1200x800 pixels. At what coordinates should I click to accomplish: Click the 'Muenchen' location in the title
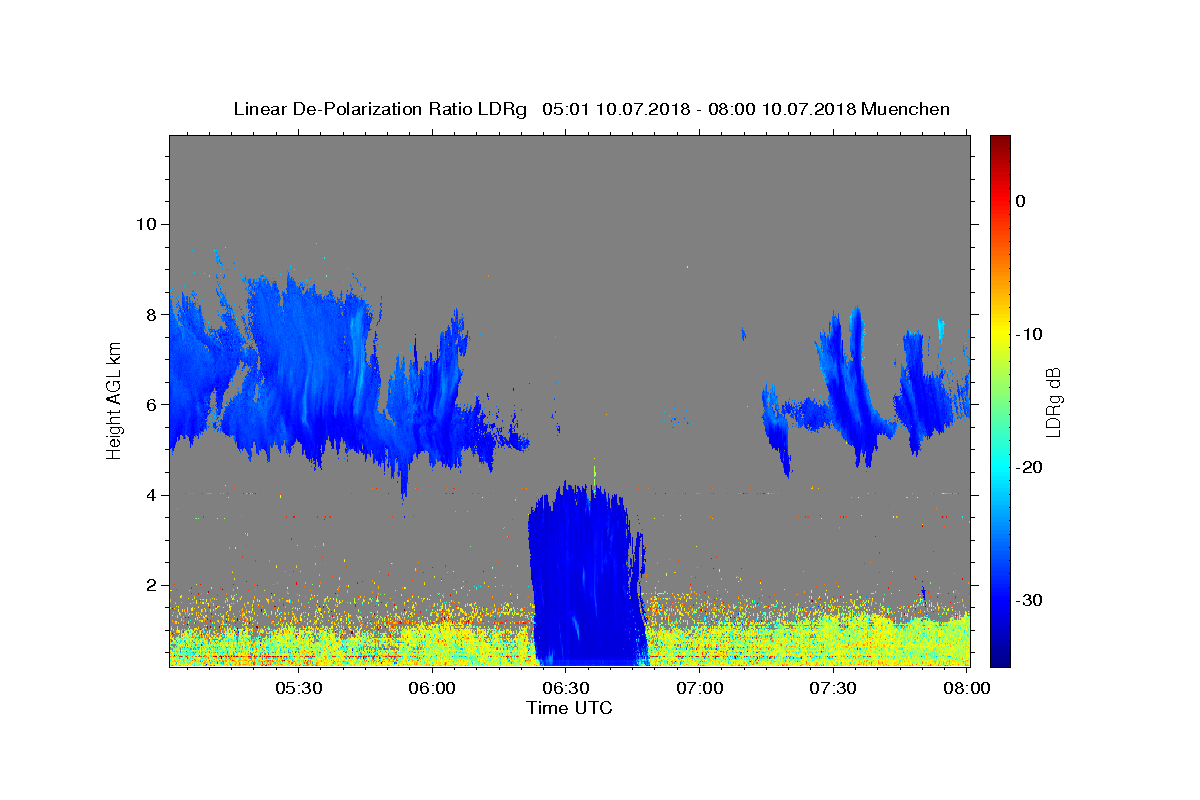(905, 109)
